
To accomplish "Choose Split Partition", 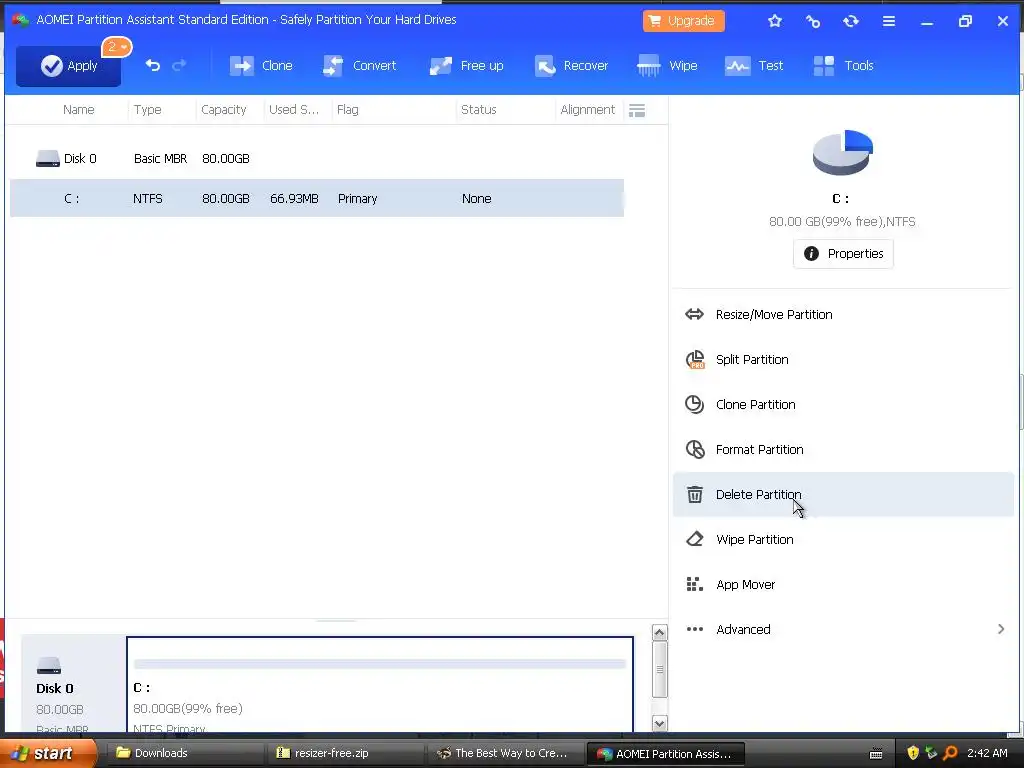I will (843, 359).
